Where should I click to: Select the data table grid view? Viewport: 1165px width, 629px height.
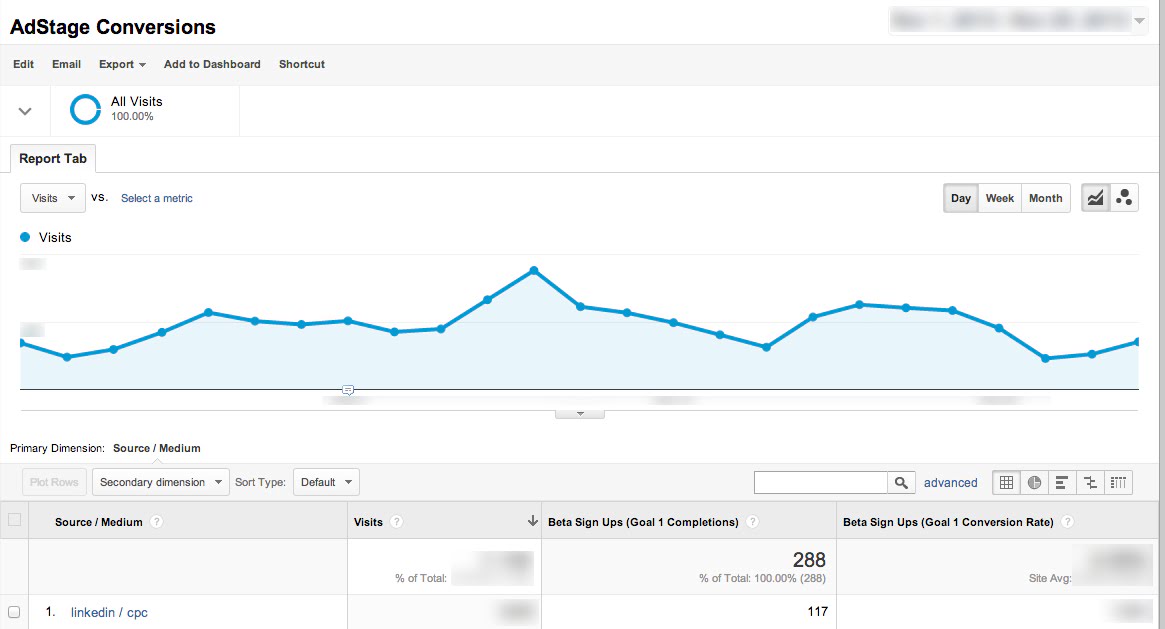click(1006, 482)
